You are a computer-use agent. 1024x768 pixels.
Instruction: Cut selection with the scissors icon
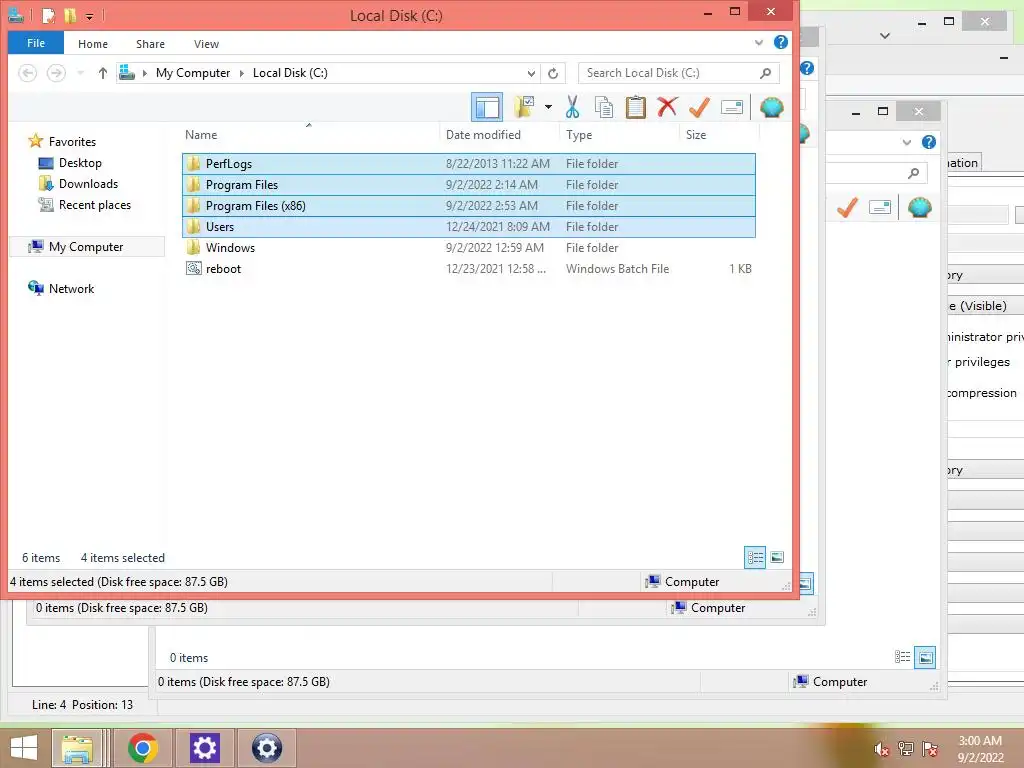tap(572, 107)
